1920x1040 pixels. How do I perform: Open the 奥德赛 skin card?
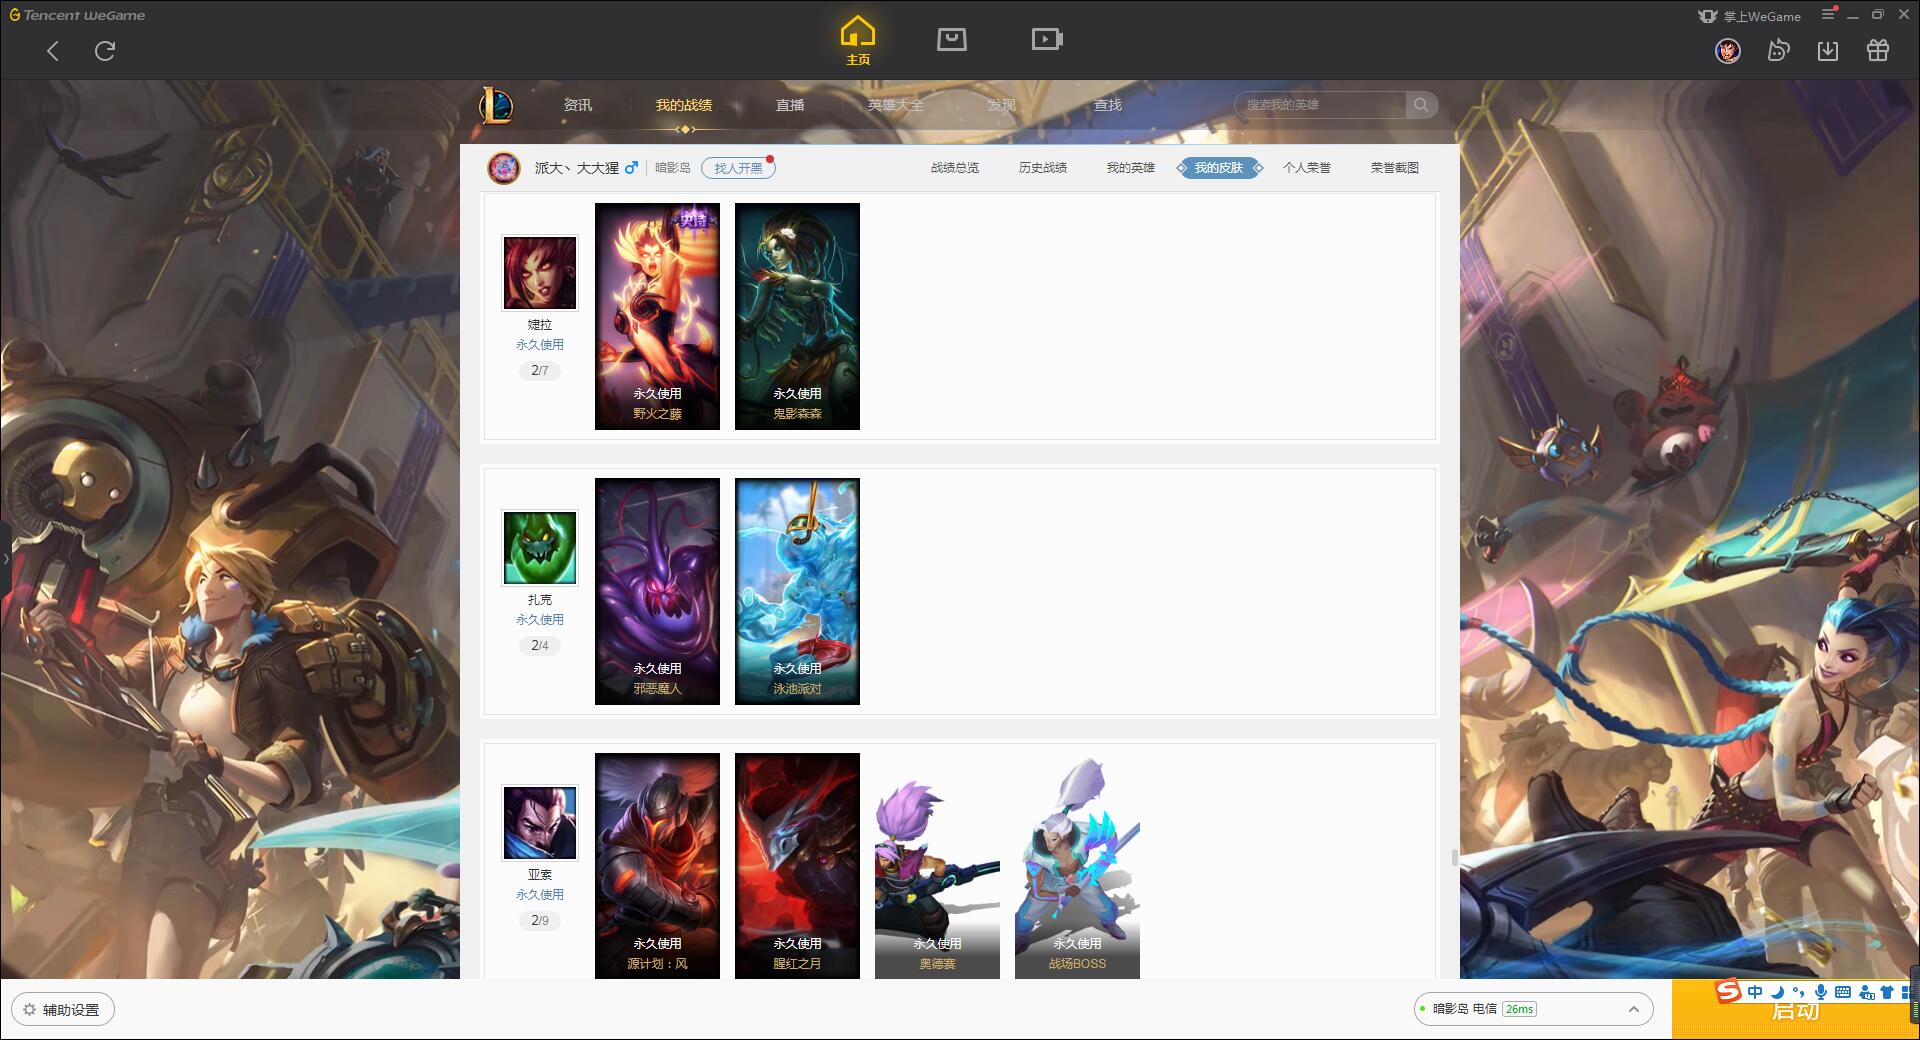(x=937, y=866)
